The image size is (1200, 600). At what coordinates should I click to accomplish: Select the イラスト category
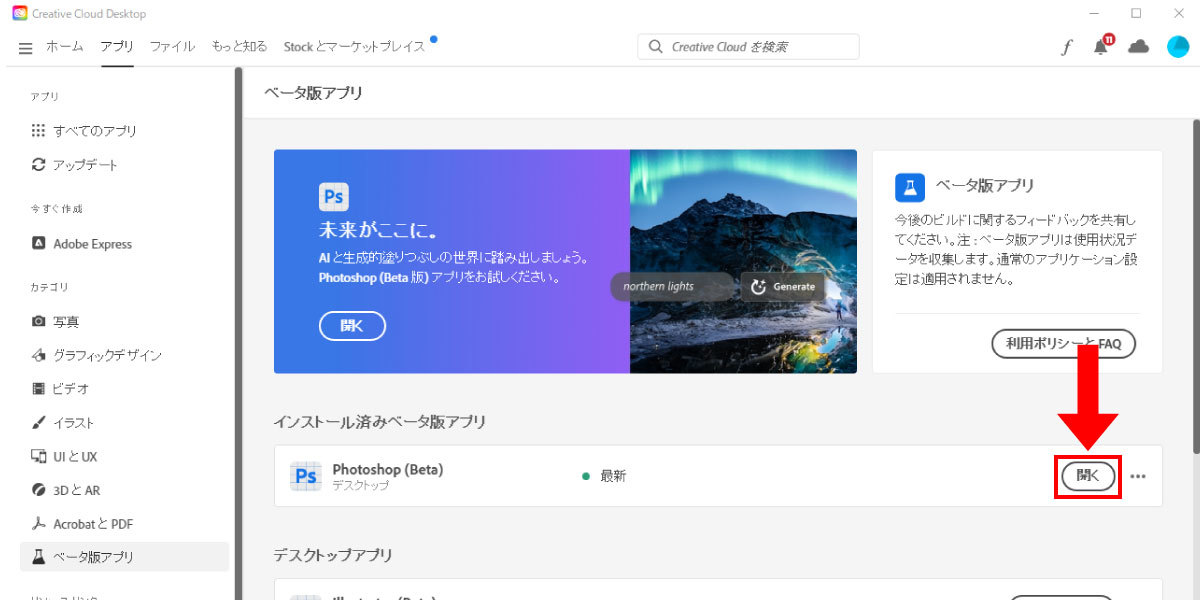tap(63, 423)
